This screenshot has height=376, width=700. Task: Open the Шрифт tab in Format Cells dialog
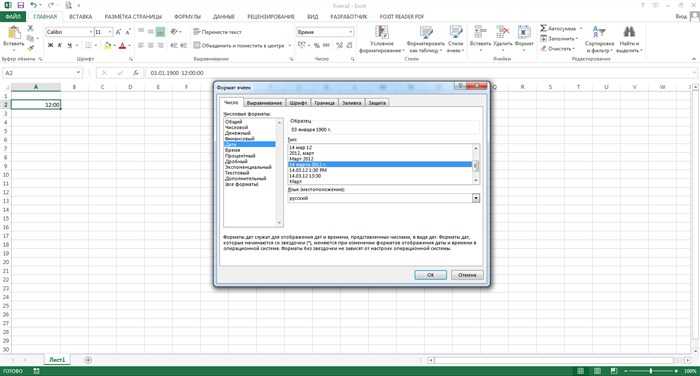(298, 103)
